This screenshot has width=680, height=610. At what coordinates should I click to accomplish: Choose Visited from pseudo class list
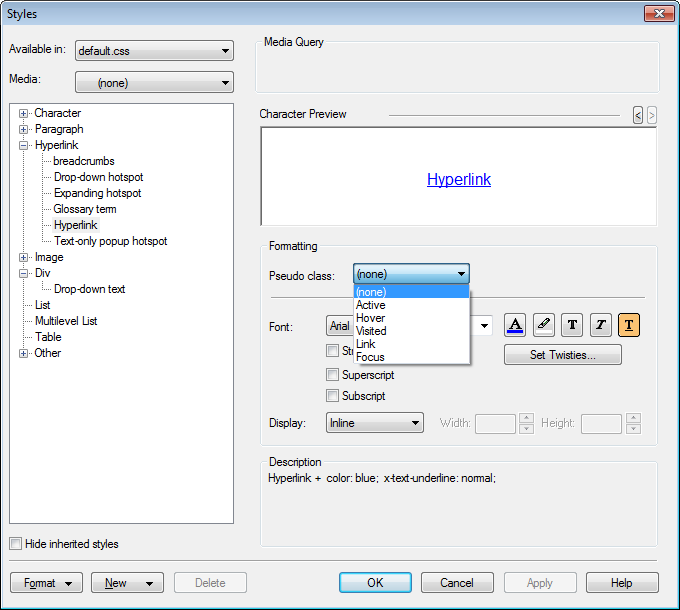pyautogui.click(x=371, y=331)
